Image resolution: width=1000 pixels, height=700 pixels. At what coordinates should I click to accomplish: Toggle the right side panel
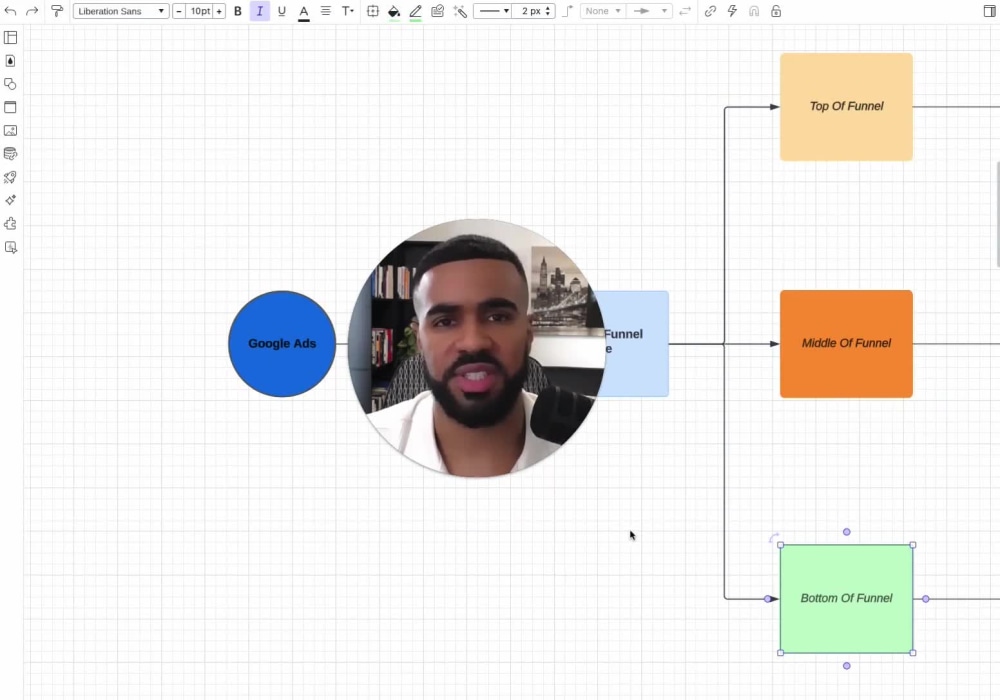pos(989,11)
